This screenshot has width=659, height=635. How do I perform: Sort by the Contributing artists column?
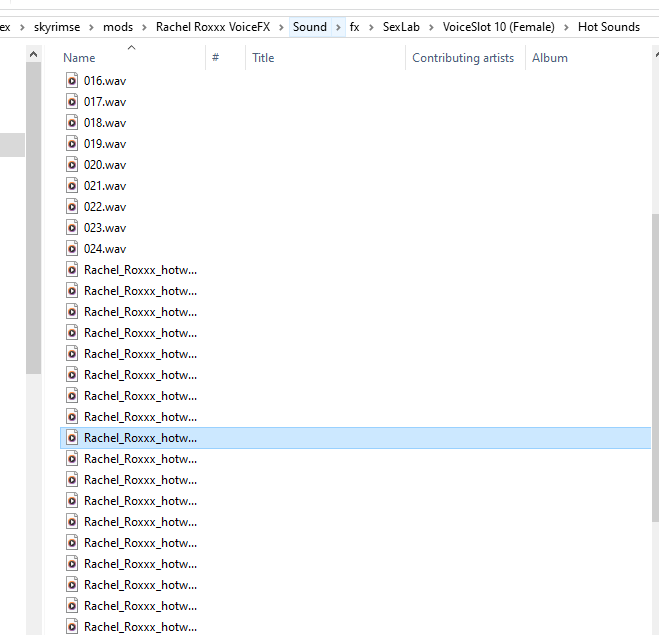[x=465, y=58]
